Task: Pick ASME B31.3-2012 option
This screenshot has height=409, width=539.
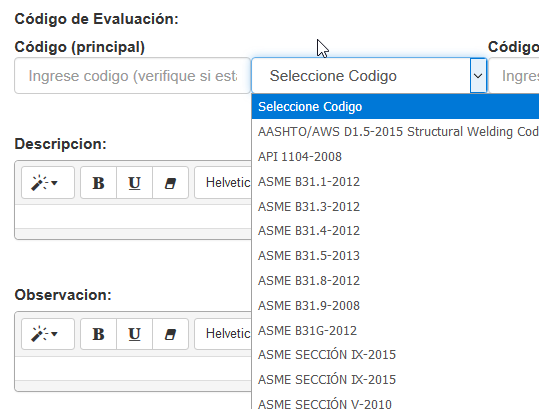Action: point(395,207)
